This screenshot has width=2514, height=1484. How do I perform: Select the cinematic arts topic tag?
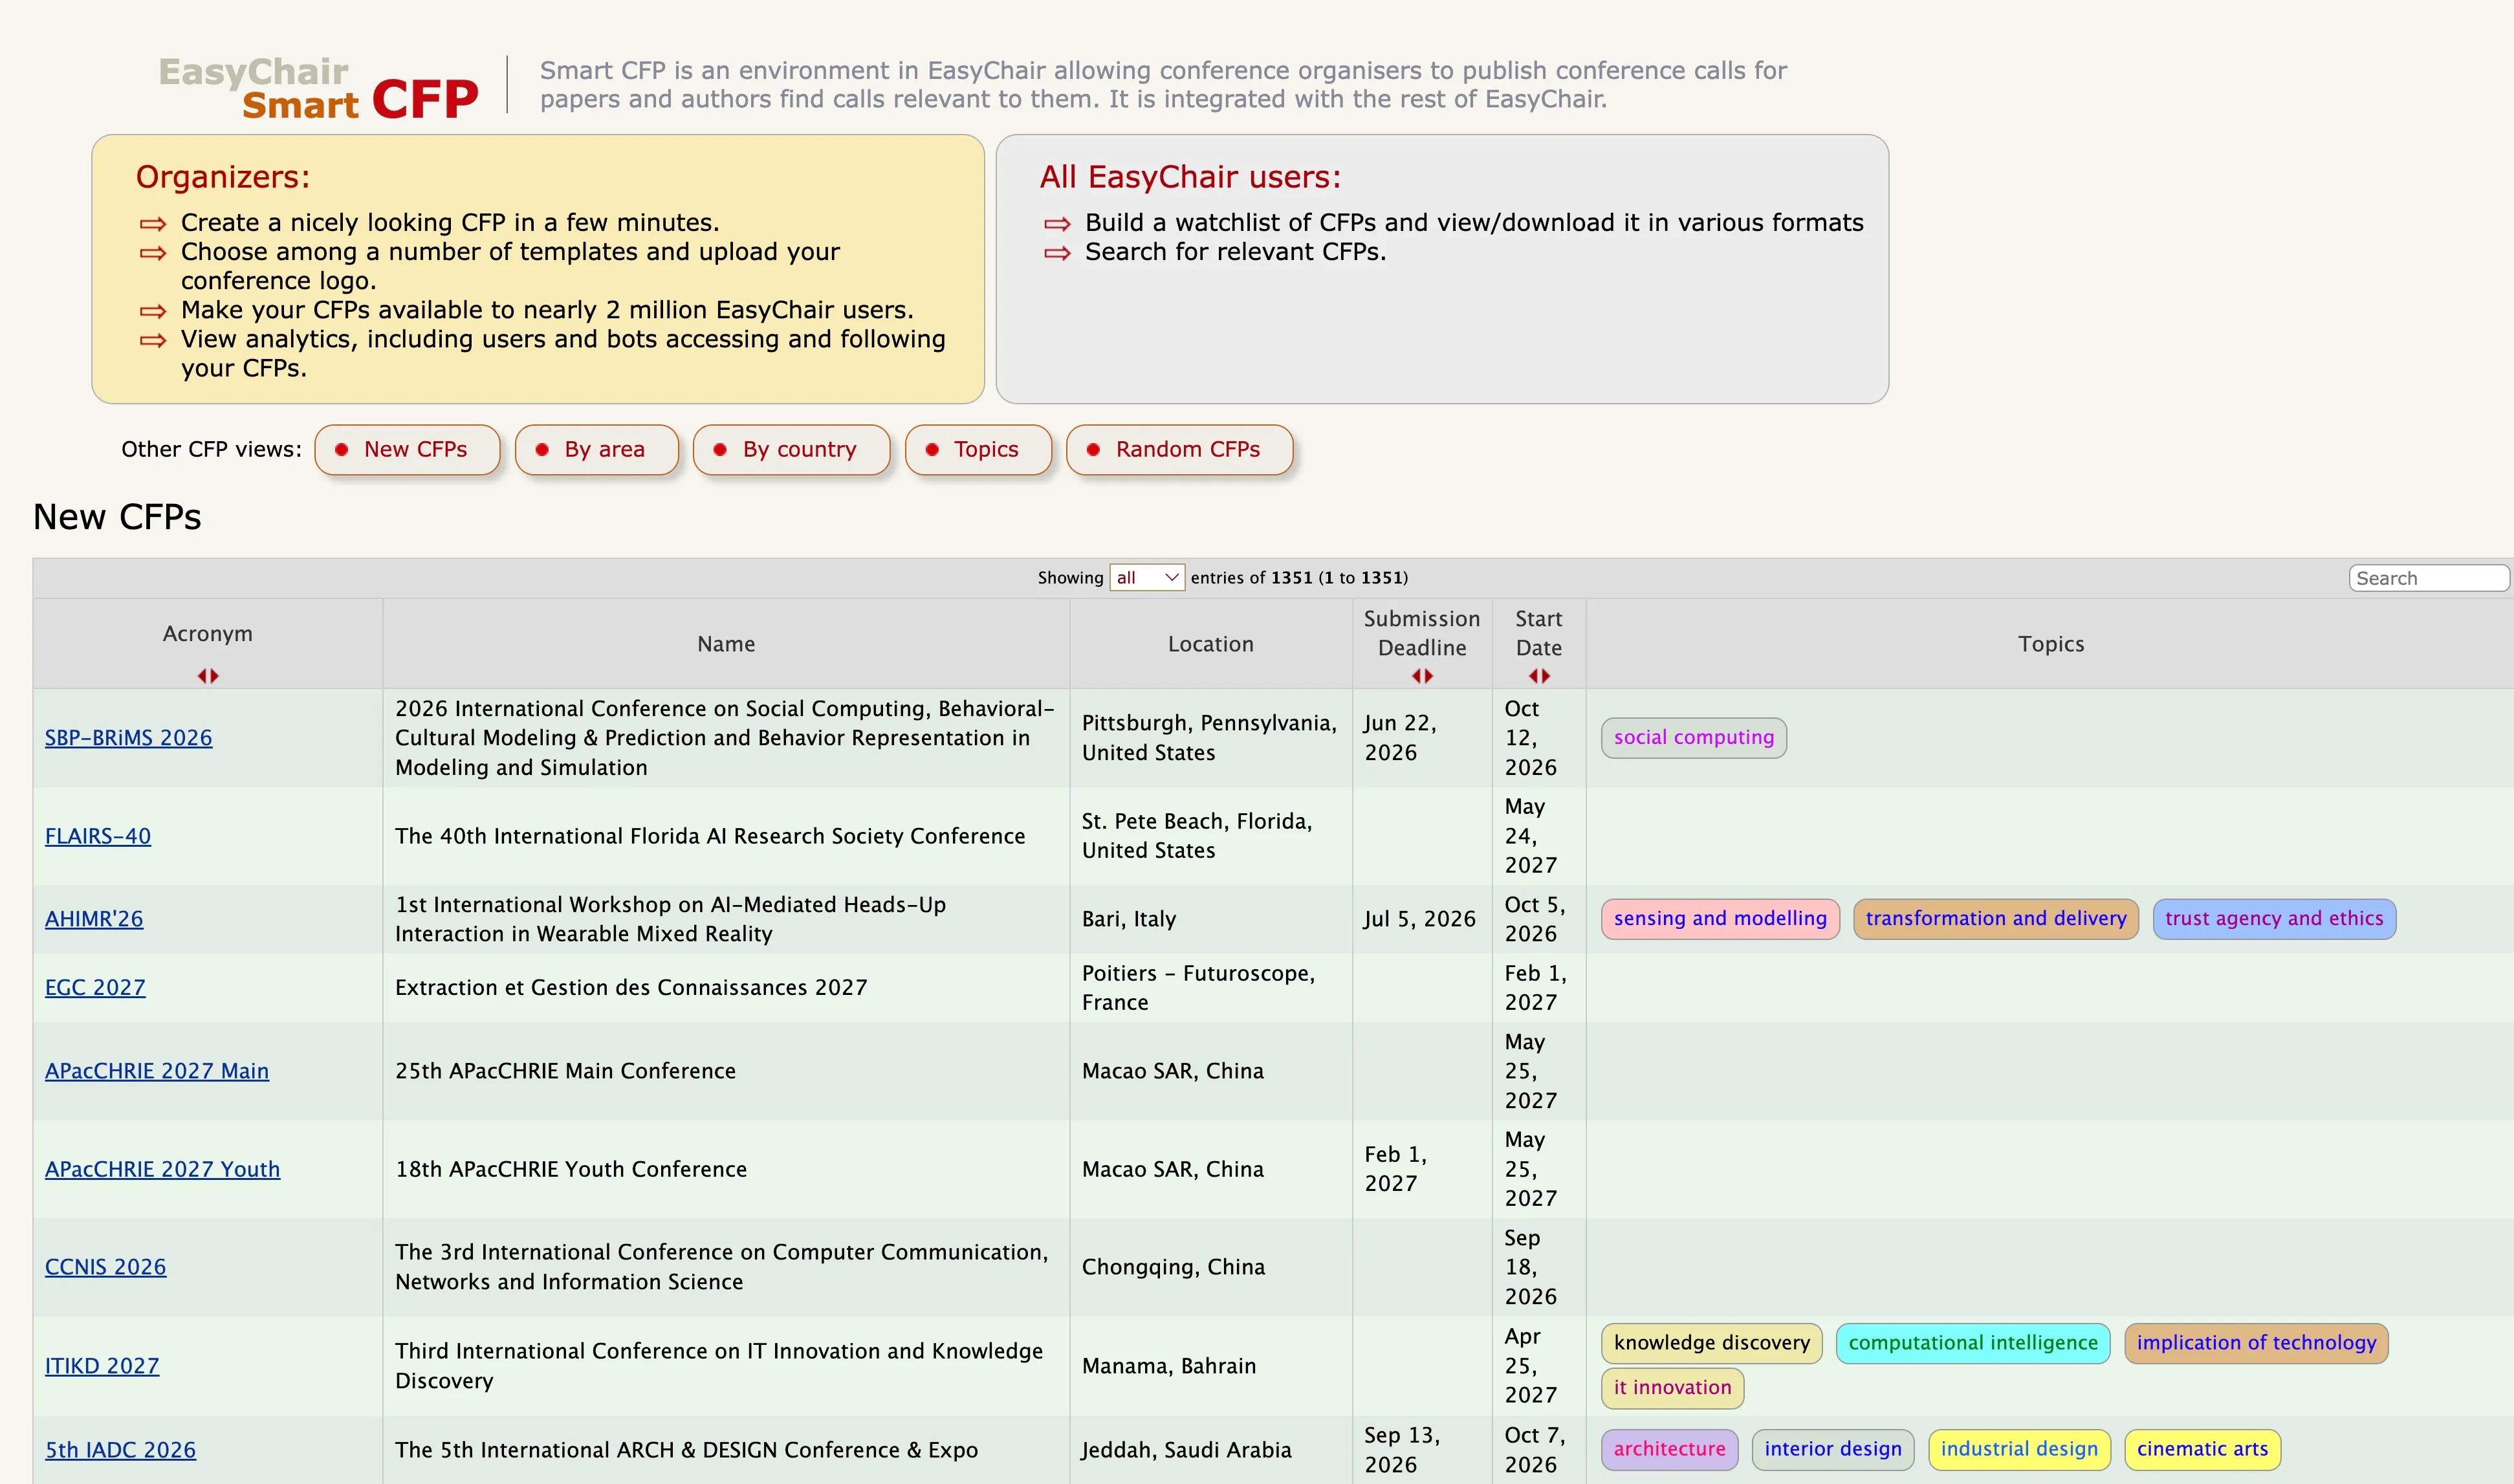2202,1449
